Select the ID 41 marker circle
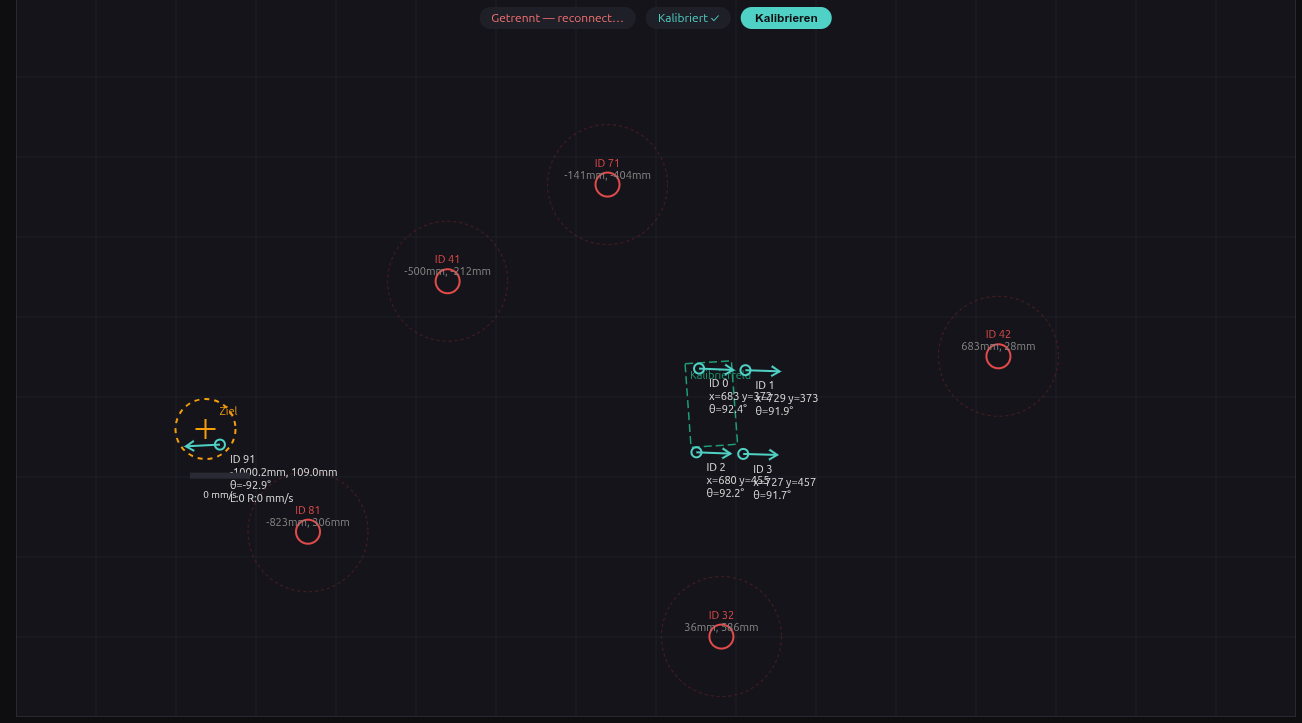Viewport: 1302px width, 723px height. click(447, 281)
